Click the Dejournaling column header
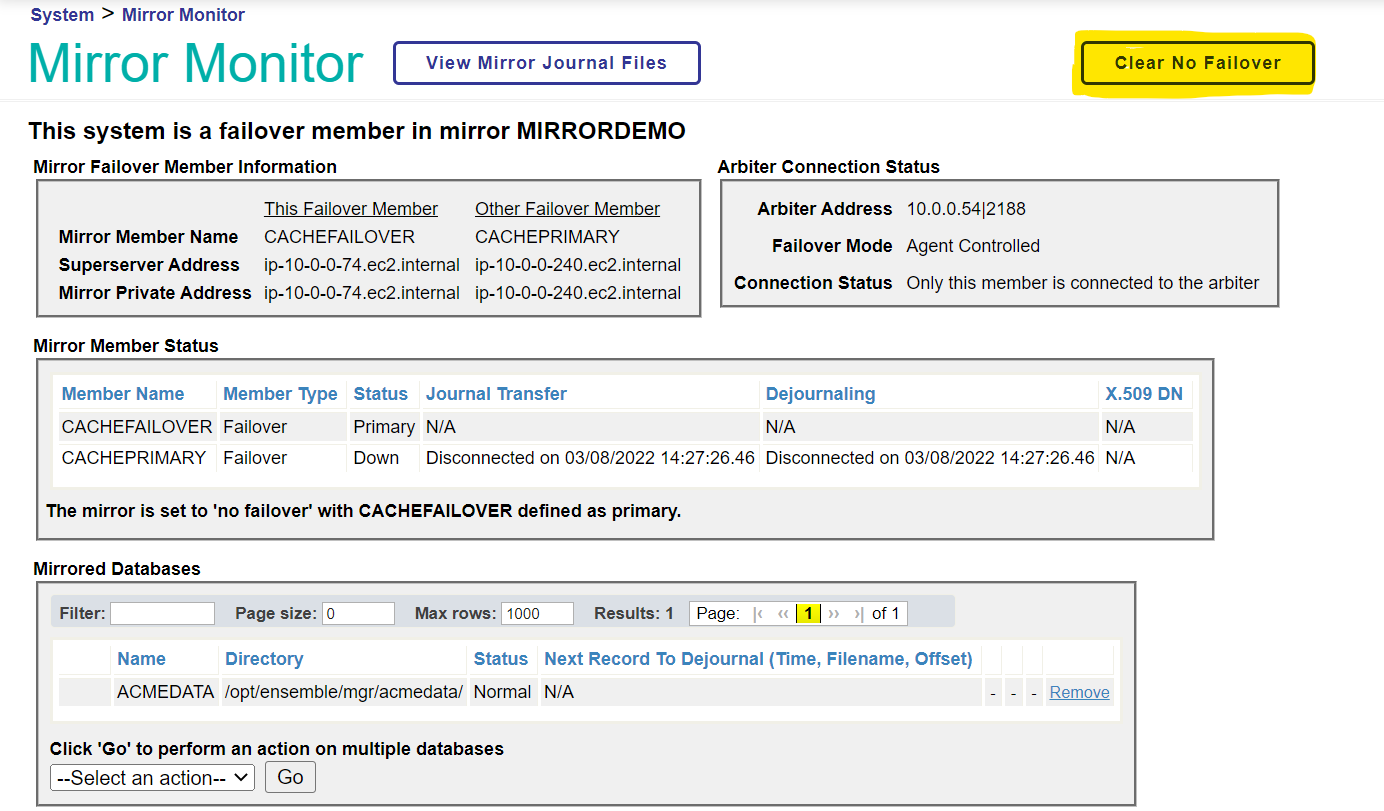Image resolution: width=1384 pixels, height=811 pixels. pyautogui.click(x=820, y=394)
